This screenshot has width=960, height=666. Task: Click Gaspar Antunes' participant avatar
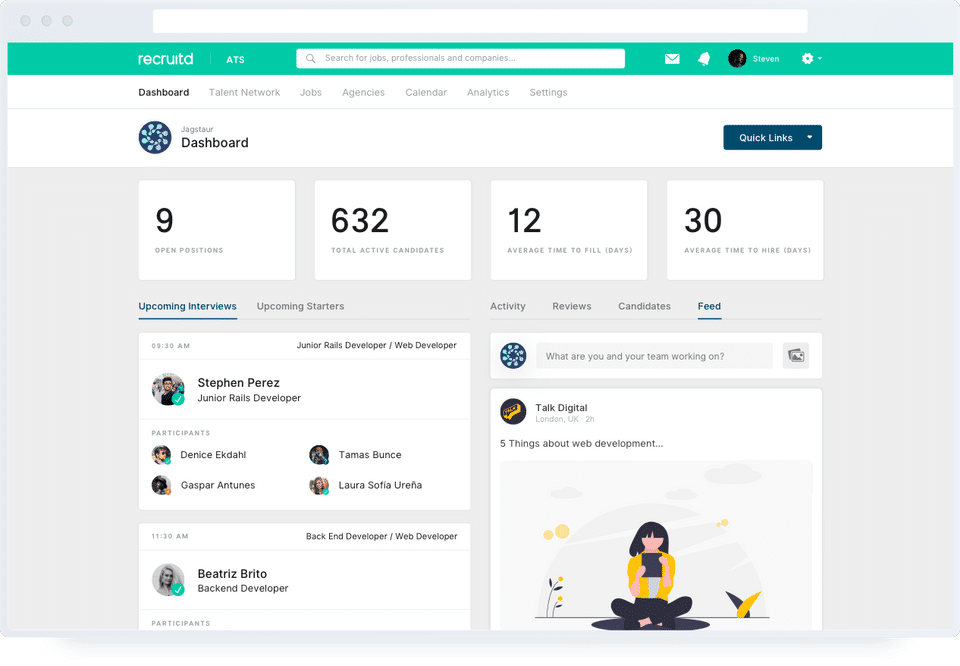(161, 485)
